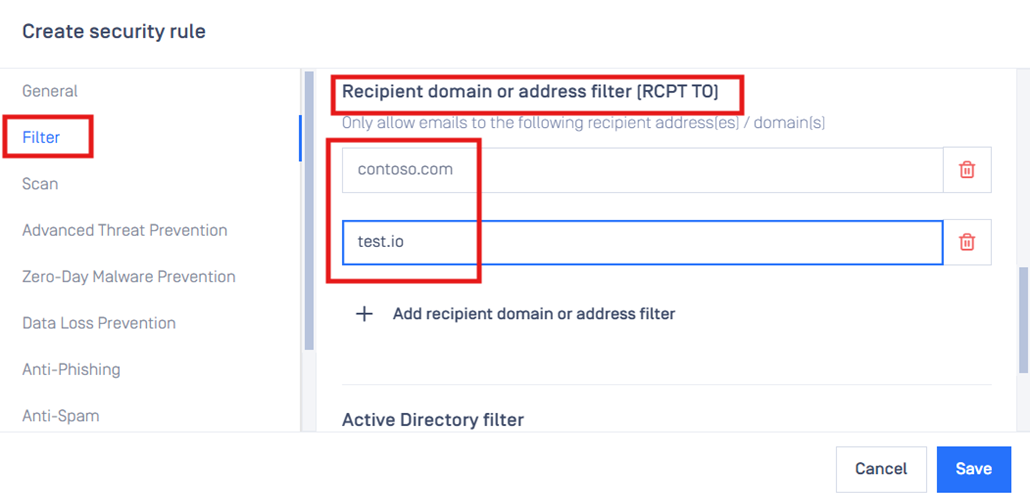The height and width of the screenshot is (503, 1030).
Task: Click the Recipient domain filter heading
Action: 530,93
